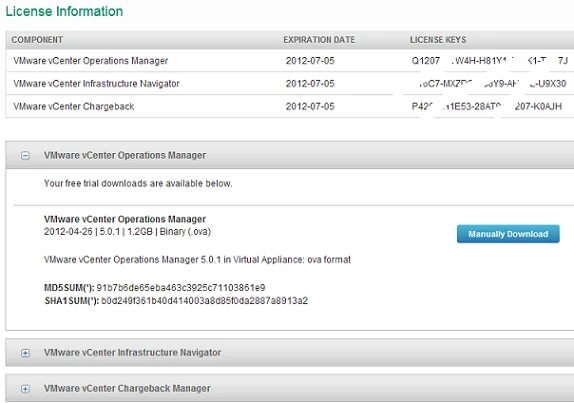Expand the vCenter Infrastructure Navigator section
The image size is (574, 403).
[x=25, y=353]
